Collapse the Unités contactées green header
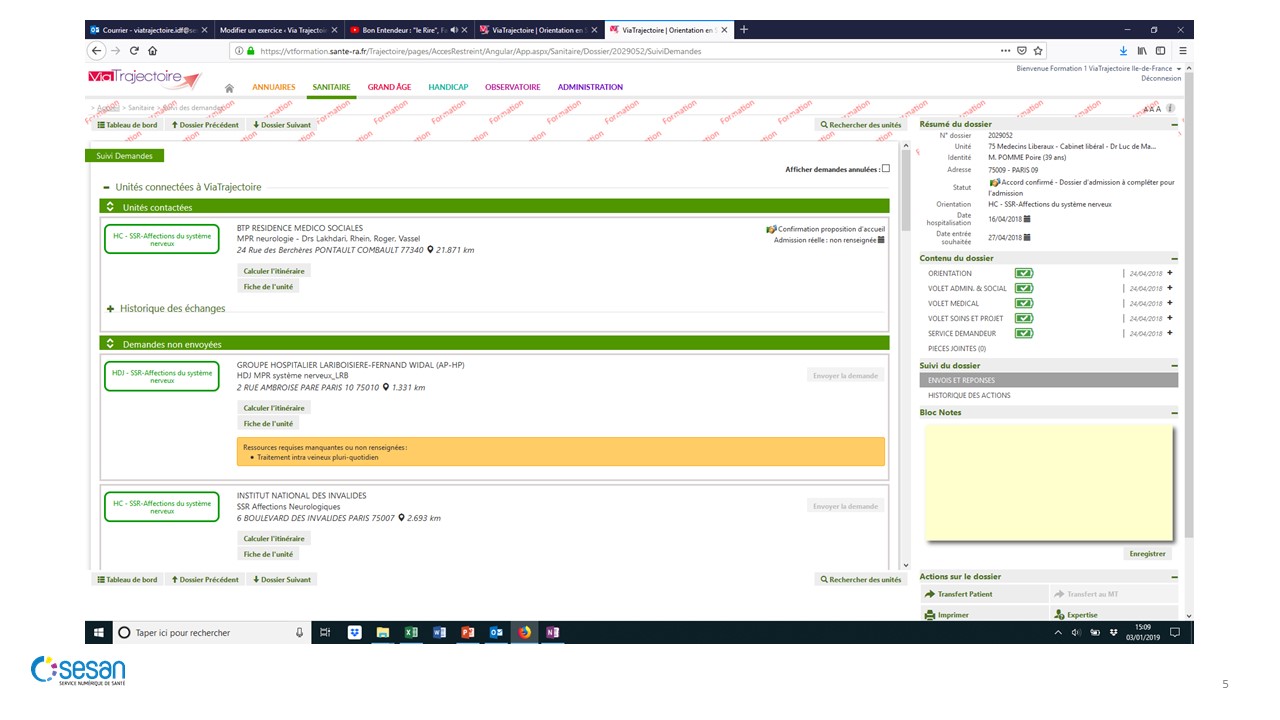 [x=111, y=207]
